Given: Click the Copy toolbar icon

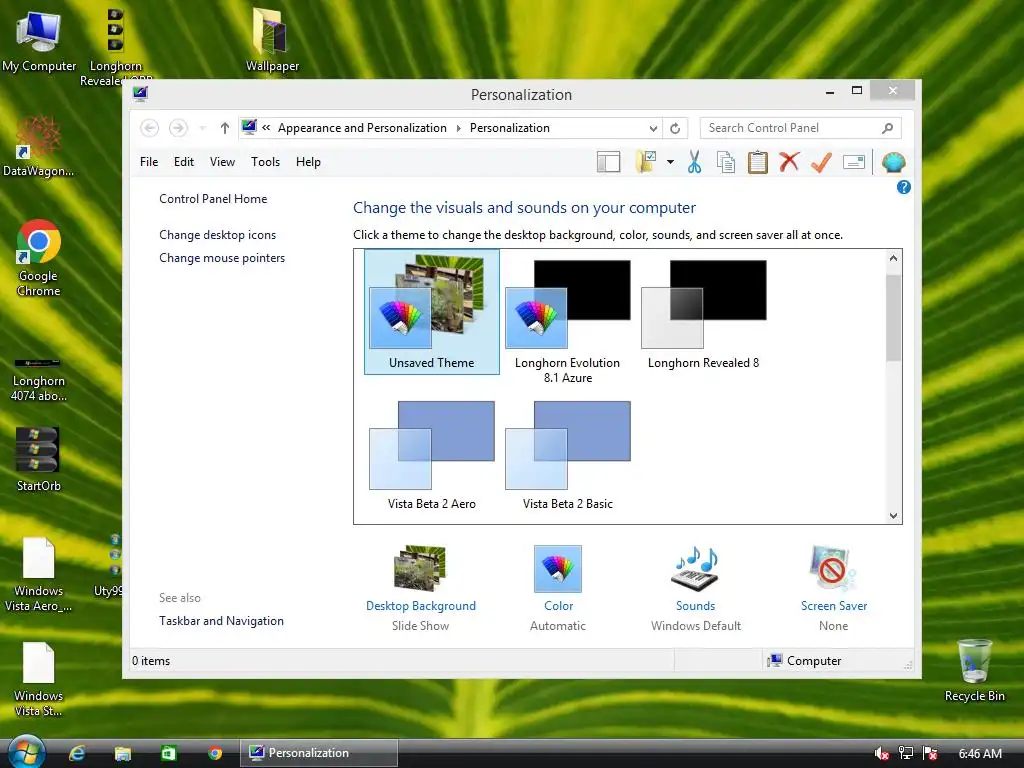Looking at the screenshot, I should click(726, 162).
